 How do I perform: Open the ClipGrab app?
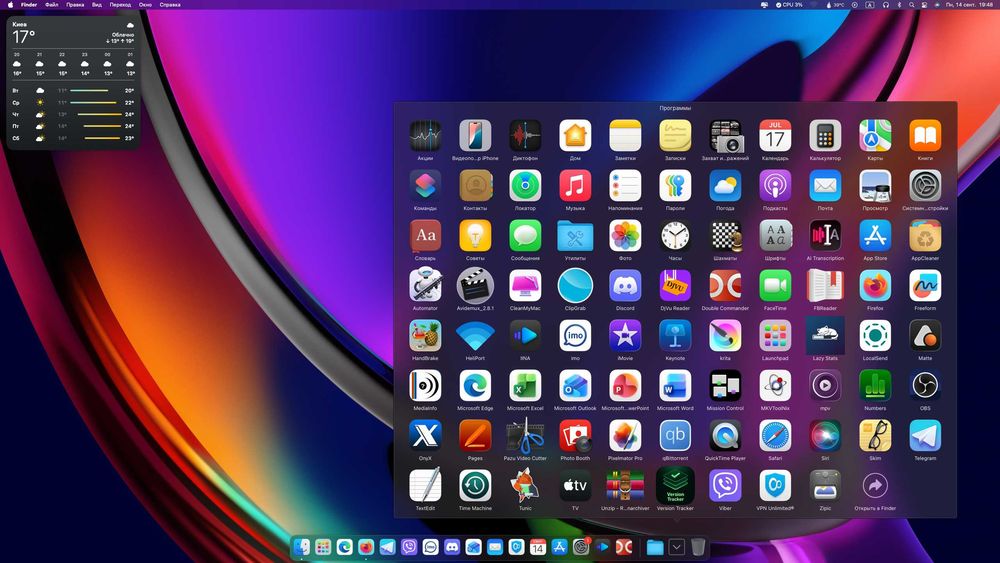tap(575, 286)
